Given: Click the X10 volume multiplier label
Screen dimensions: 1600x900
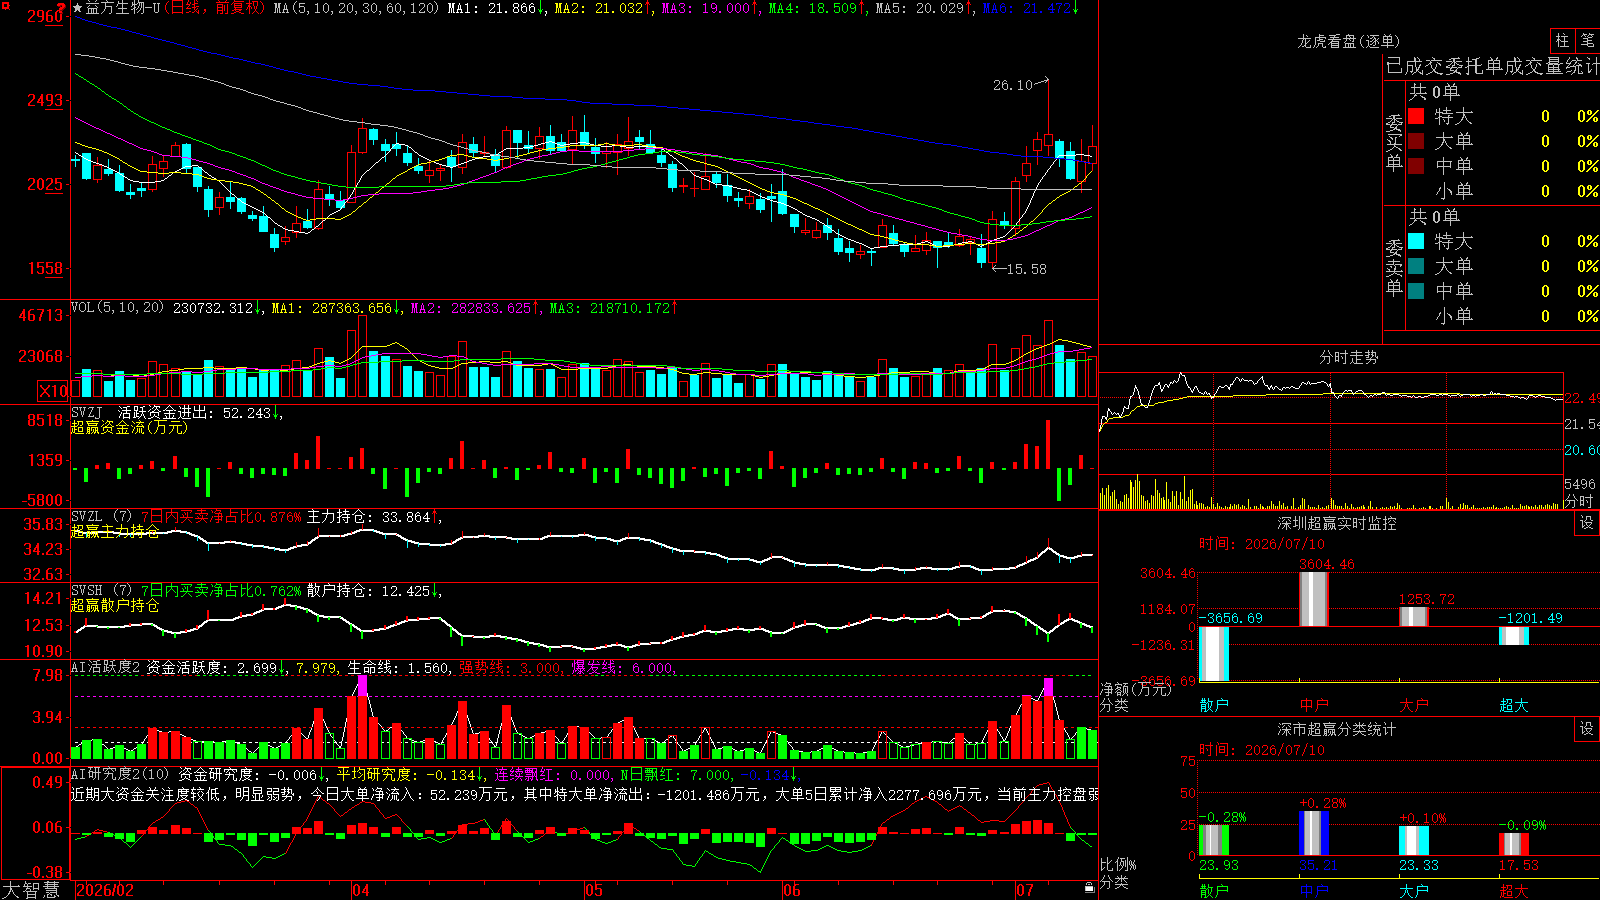Looking at the screenshot, I should pyautogui.click(x=53, y=391).
